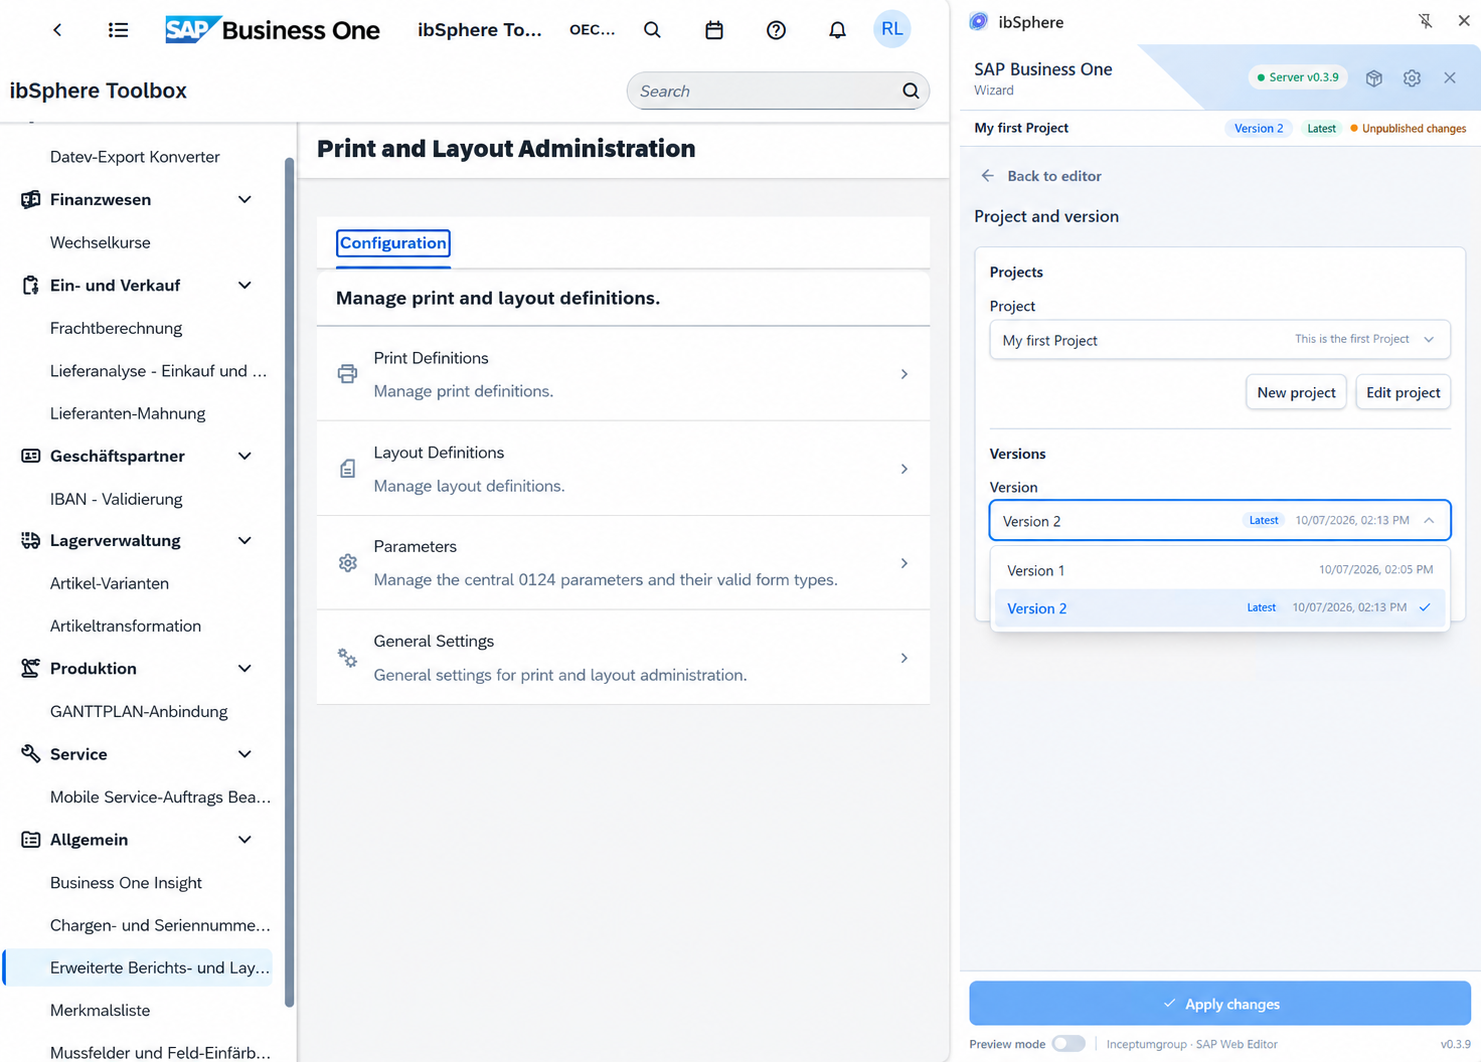
Task: Collapse the Allgemein section chevron
Action: [x=245, y=840]
